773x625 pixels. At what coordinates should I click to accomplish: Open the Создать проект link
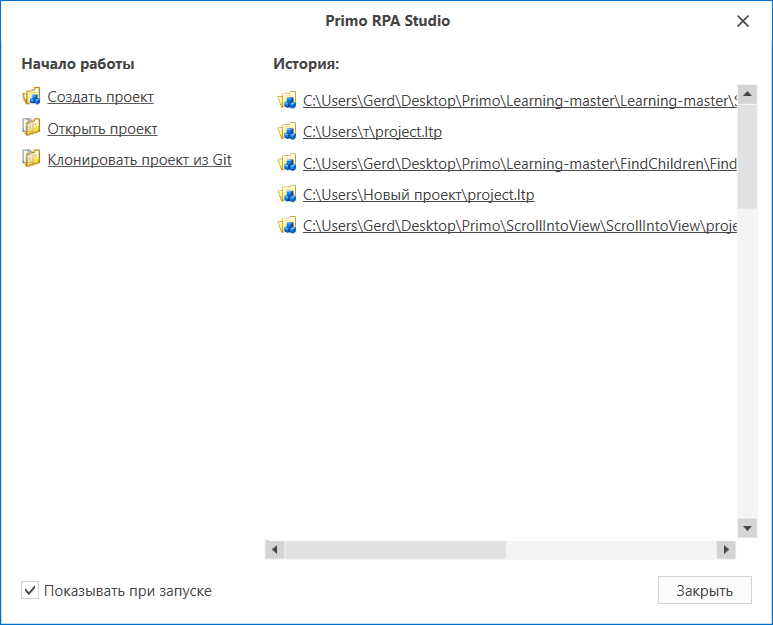pos(101,97)
